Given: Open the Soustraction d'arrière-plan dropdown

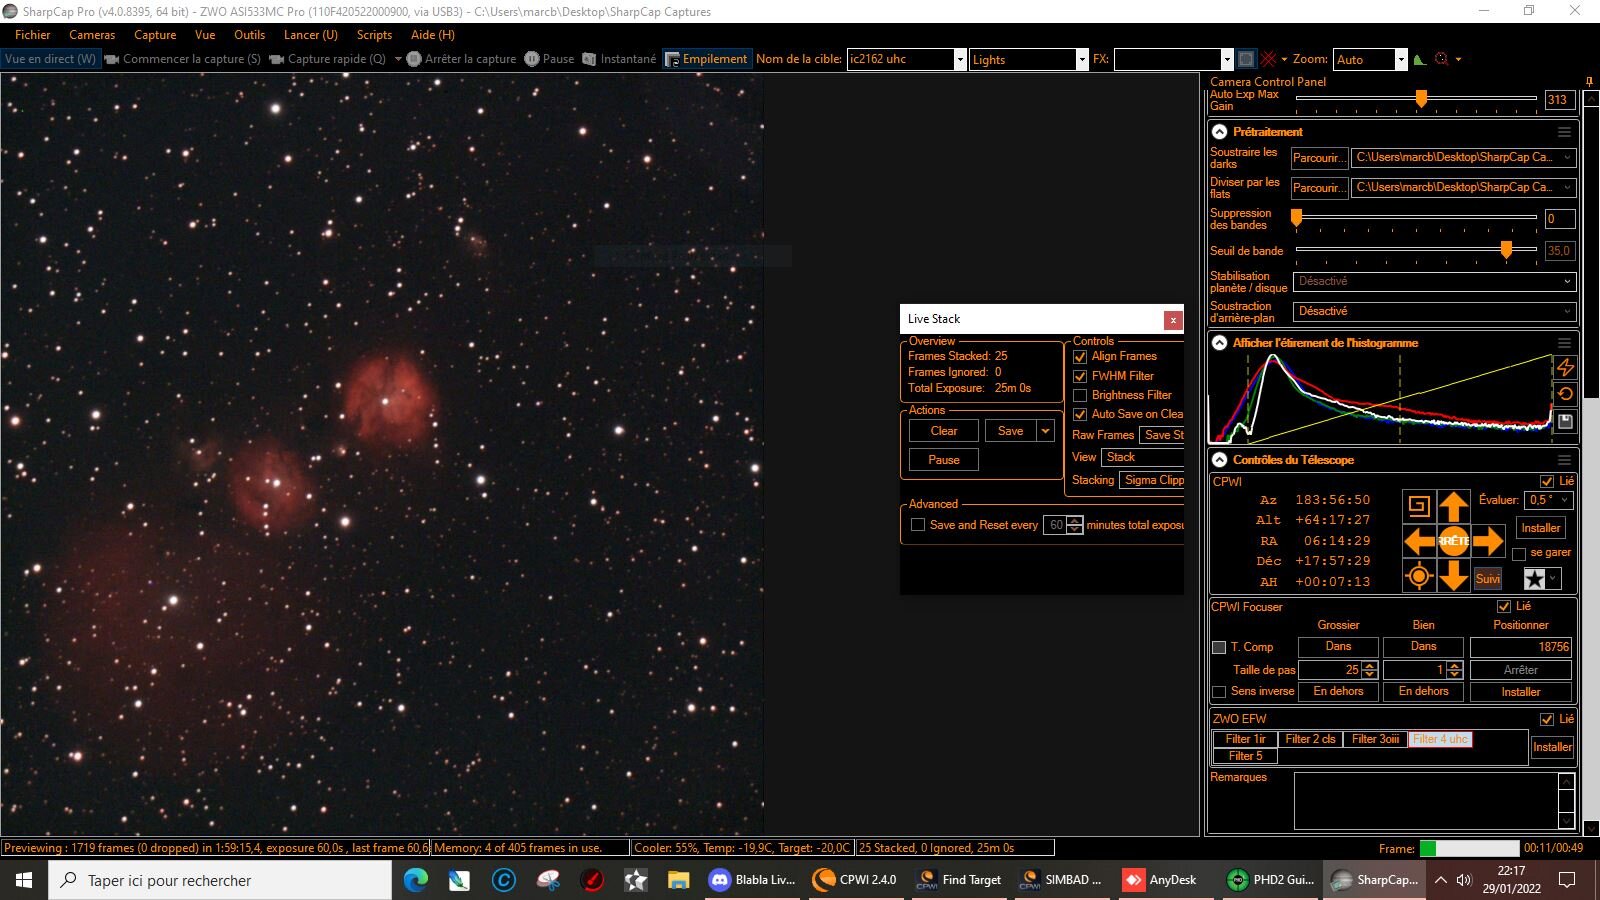Looking at the screenshot, I should (1435, 312).
